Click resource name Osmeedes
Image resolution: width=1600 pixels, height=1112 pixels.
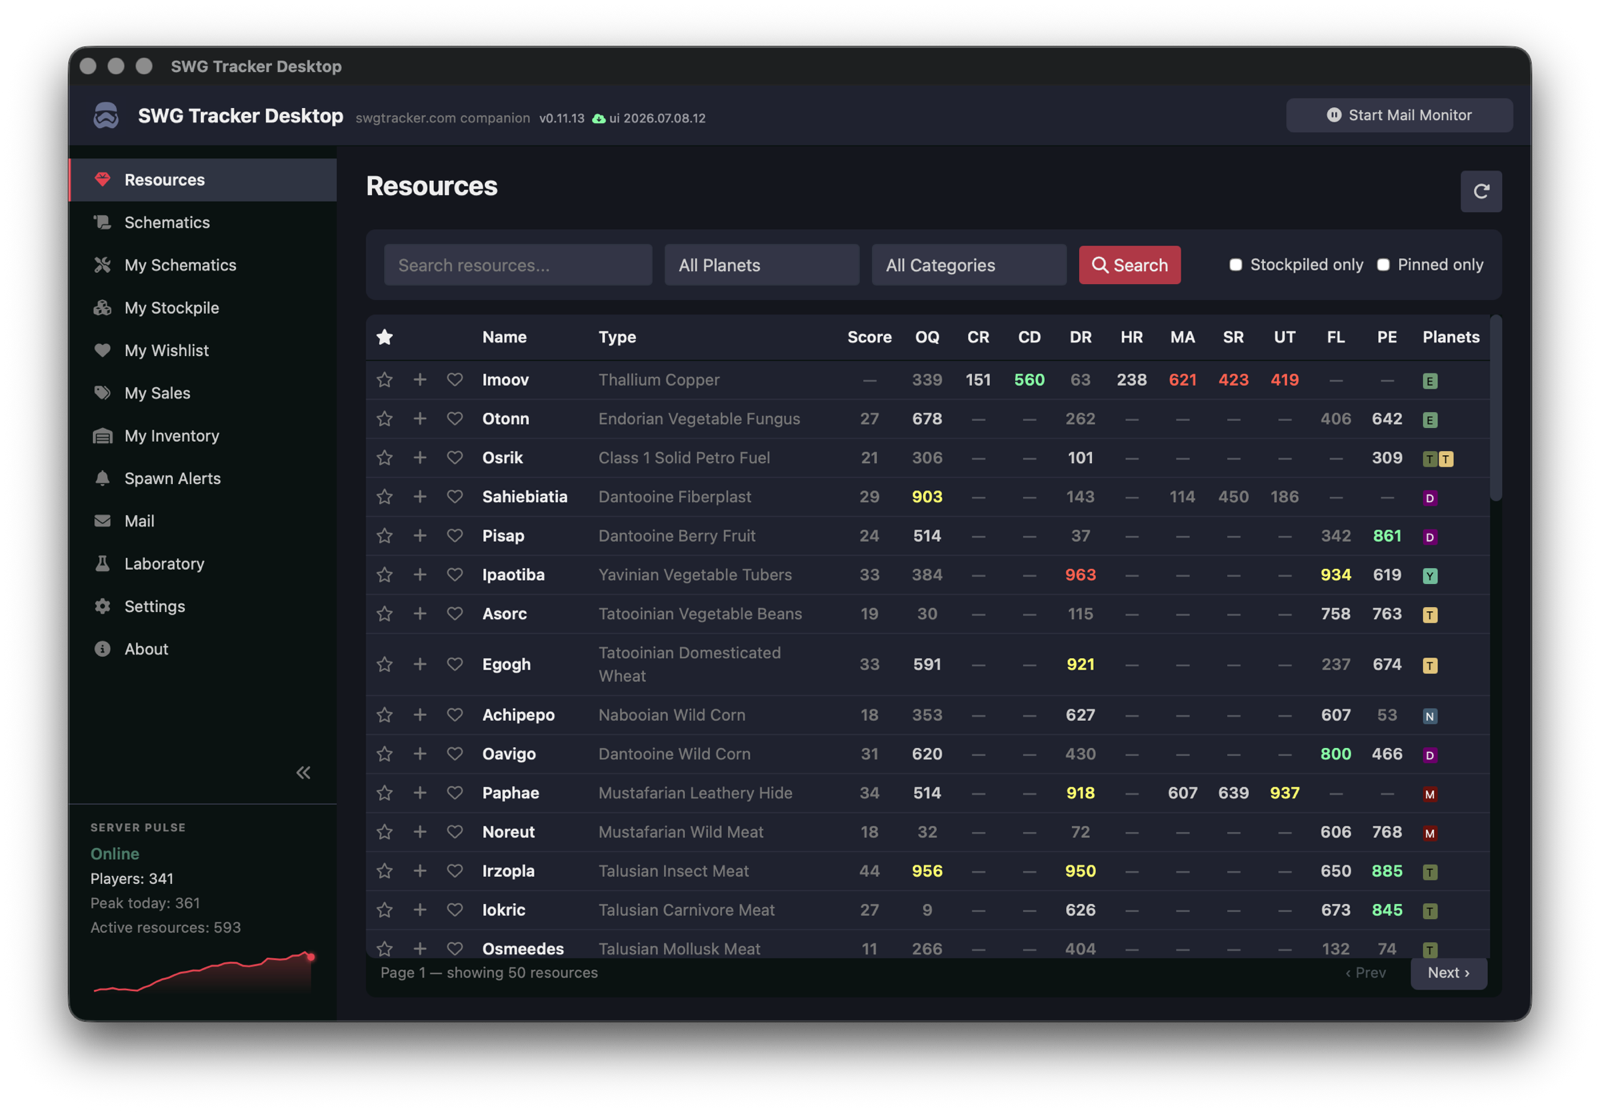(523, 949)
